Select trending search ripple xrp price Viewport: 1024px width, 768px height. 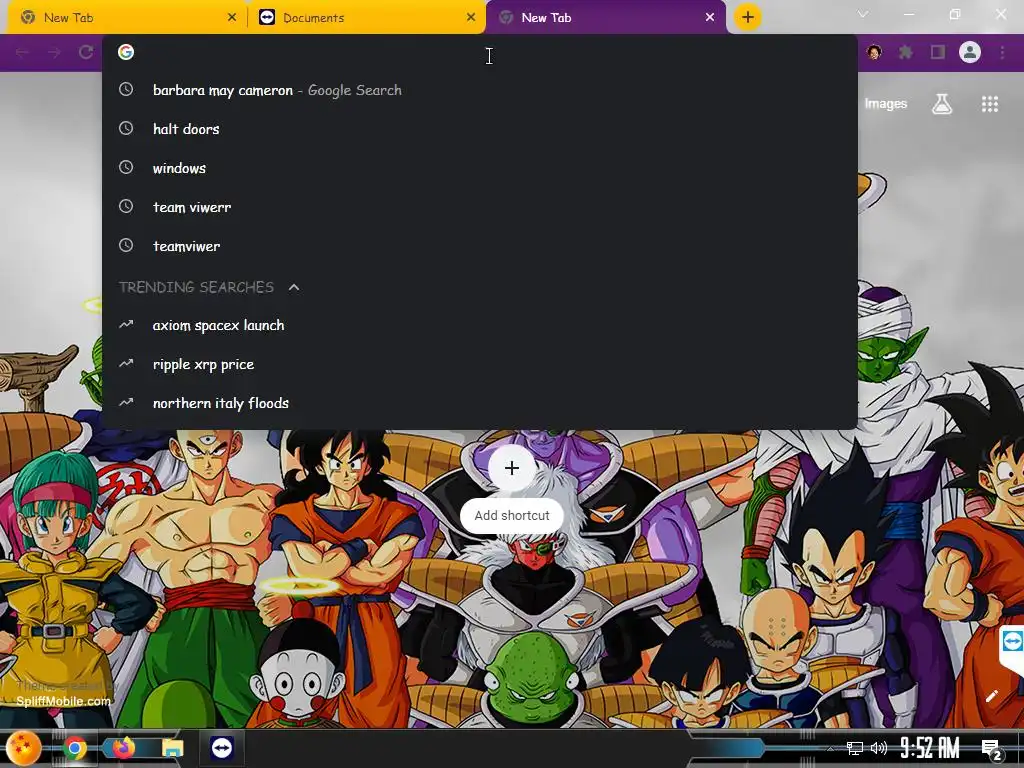pos(479,364)
